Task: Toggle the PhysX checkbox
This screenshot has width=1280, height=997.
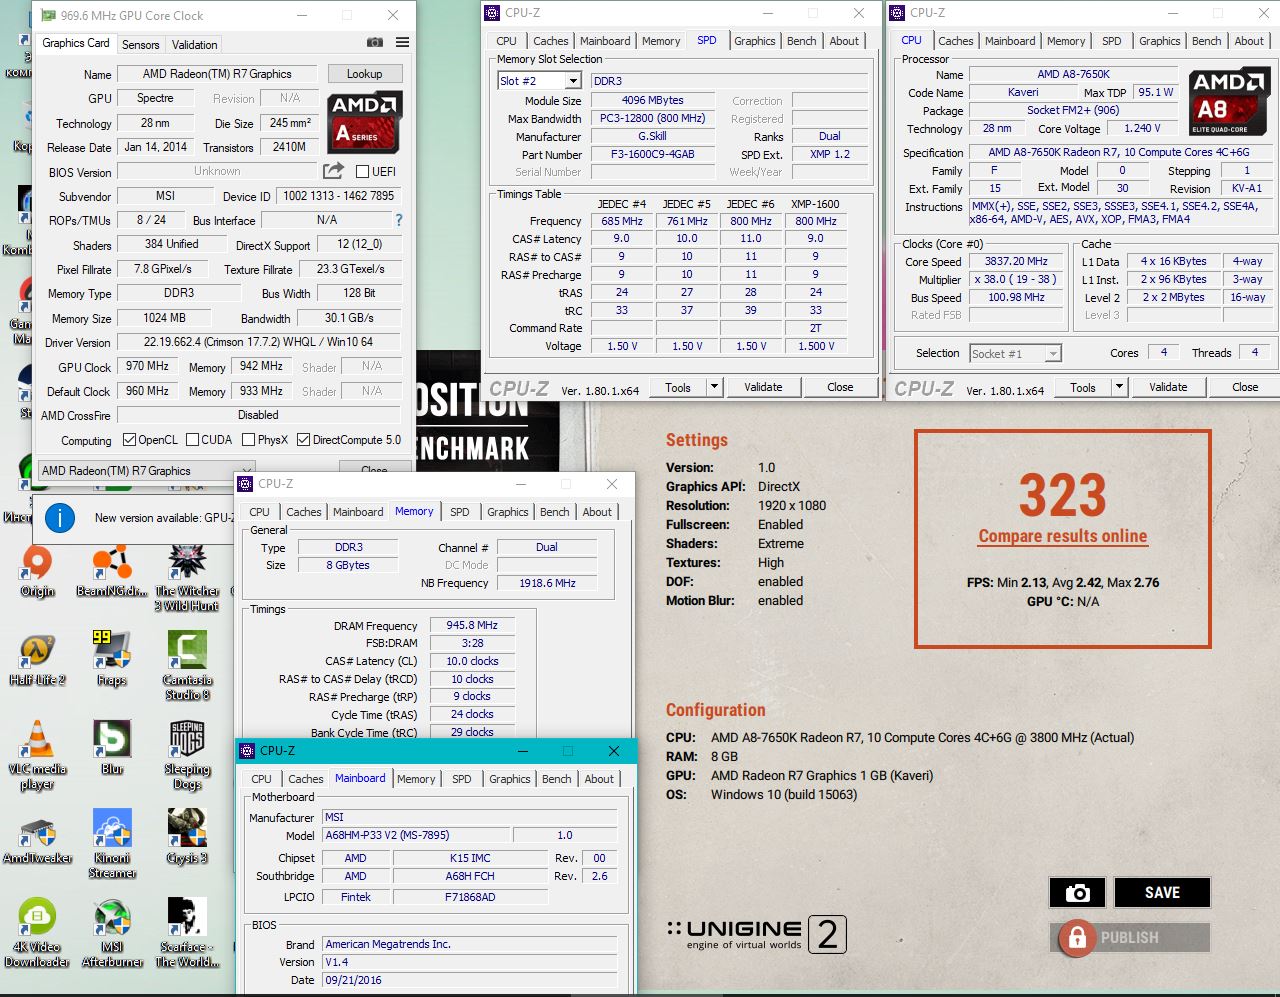Action: point(248,440)
